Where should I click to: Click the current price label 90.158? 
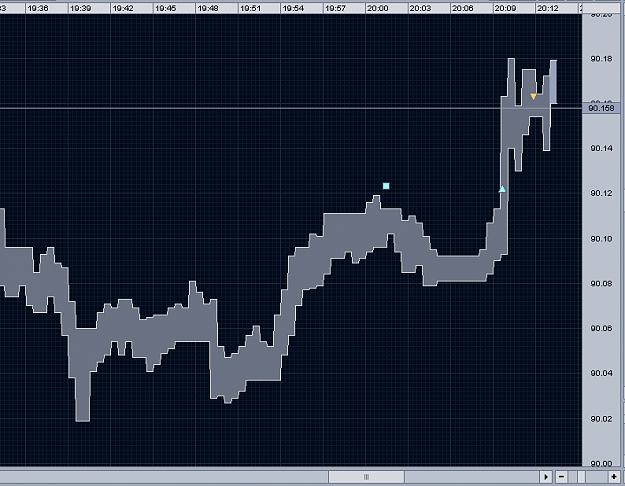coord(601,108)
